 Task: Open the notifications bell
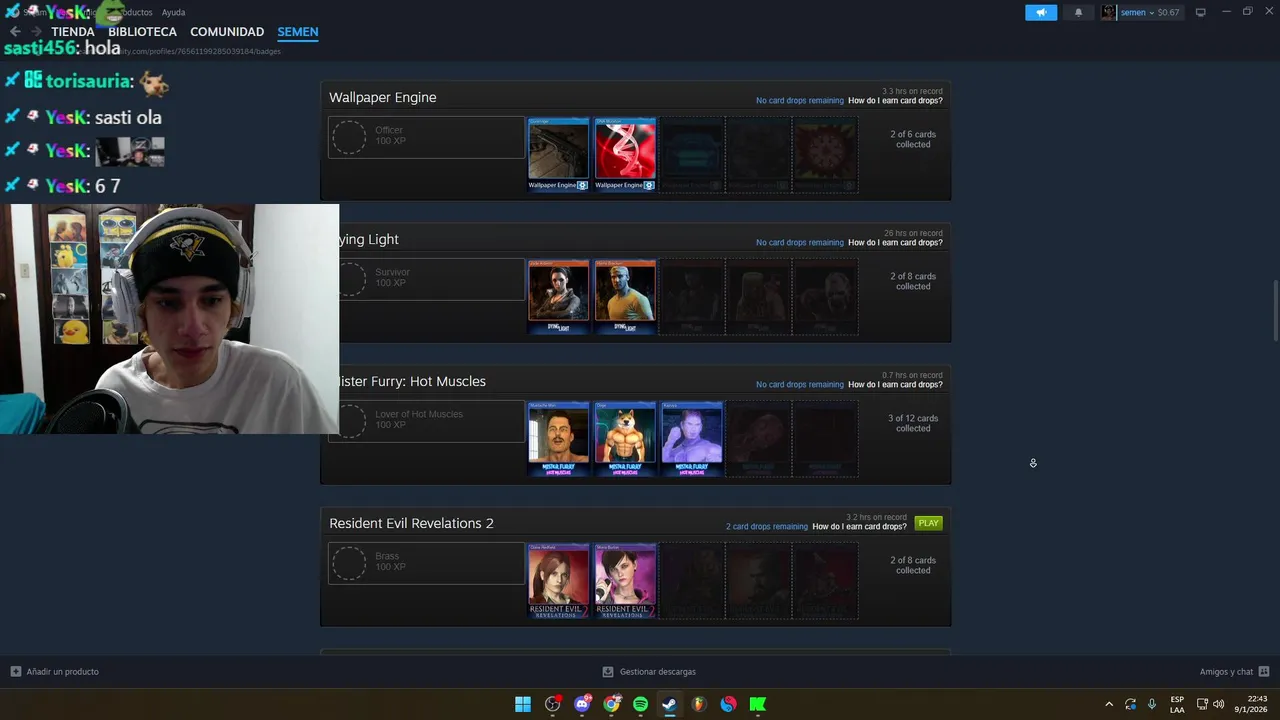[x=1078, y=12]
